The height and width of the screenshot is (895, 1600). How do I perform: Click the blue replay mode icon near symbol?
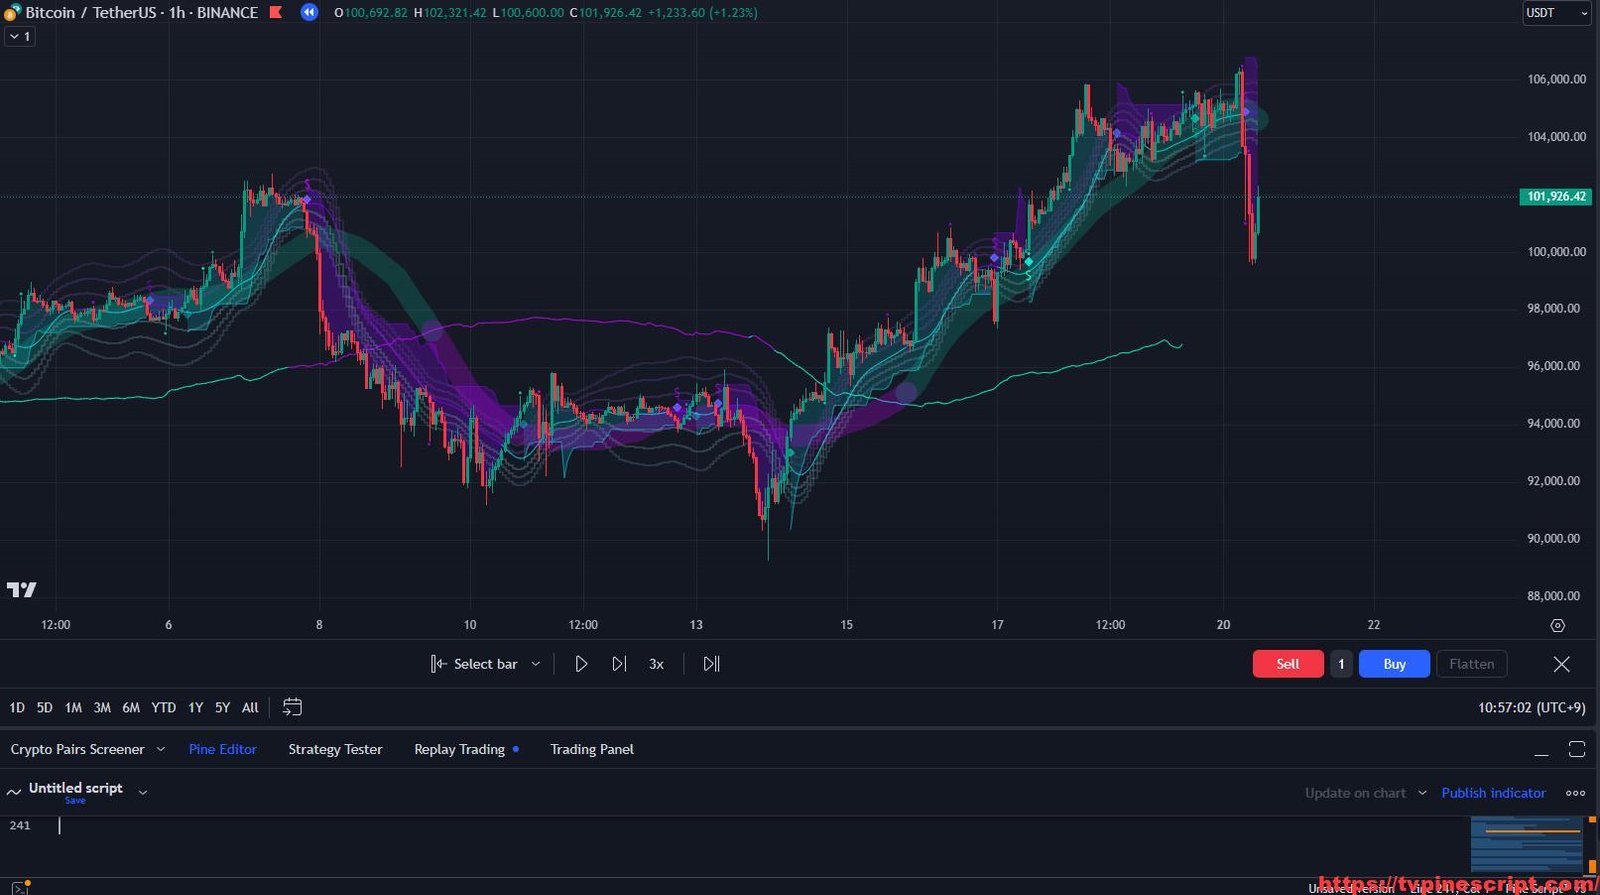[309, 13]
